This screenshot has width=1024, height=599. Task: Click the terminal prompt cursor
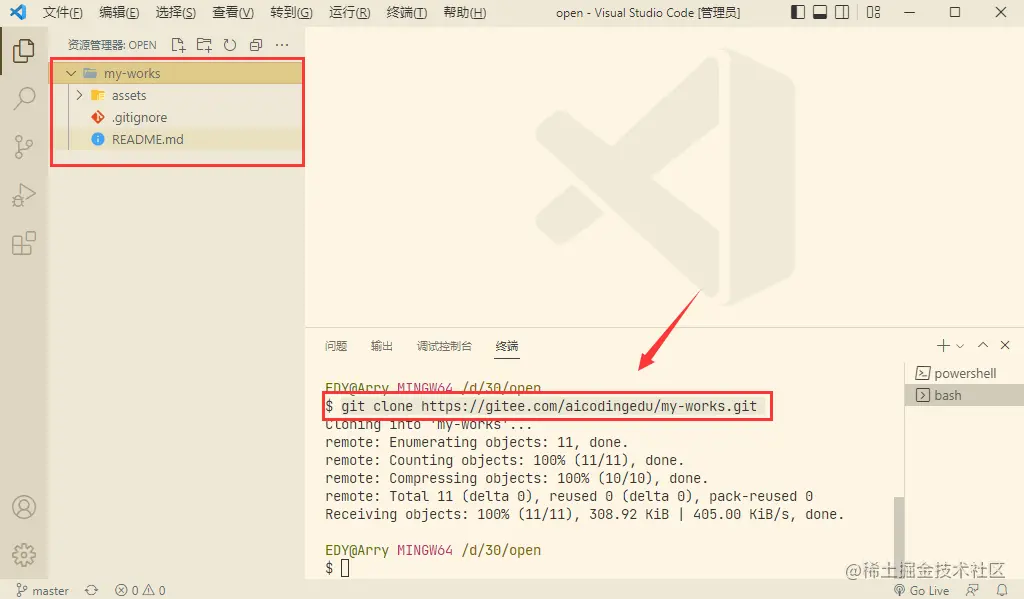[x=345, y=568]
